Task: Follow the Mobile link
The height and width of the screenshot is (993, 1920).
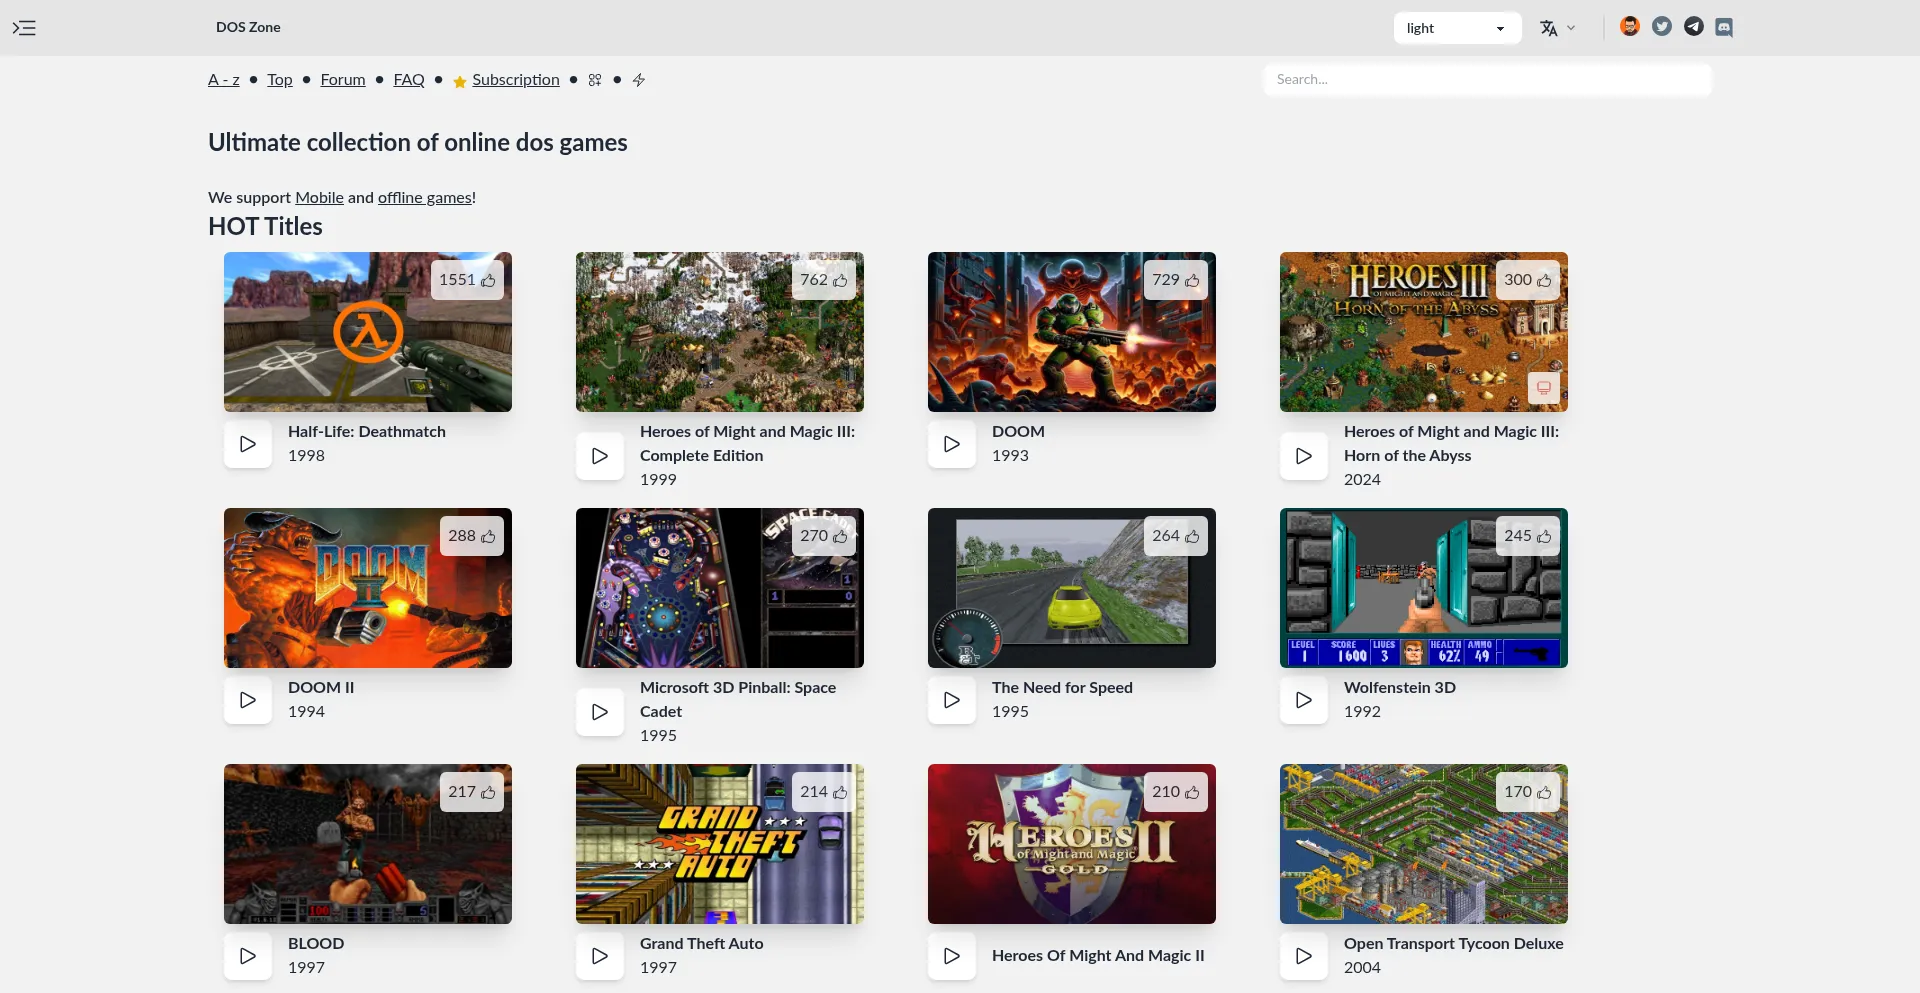Action: click(319, 198)
